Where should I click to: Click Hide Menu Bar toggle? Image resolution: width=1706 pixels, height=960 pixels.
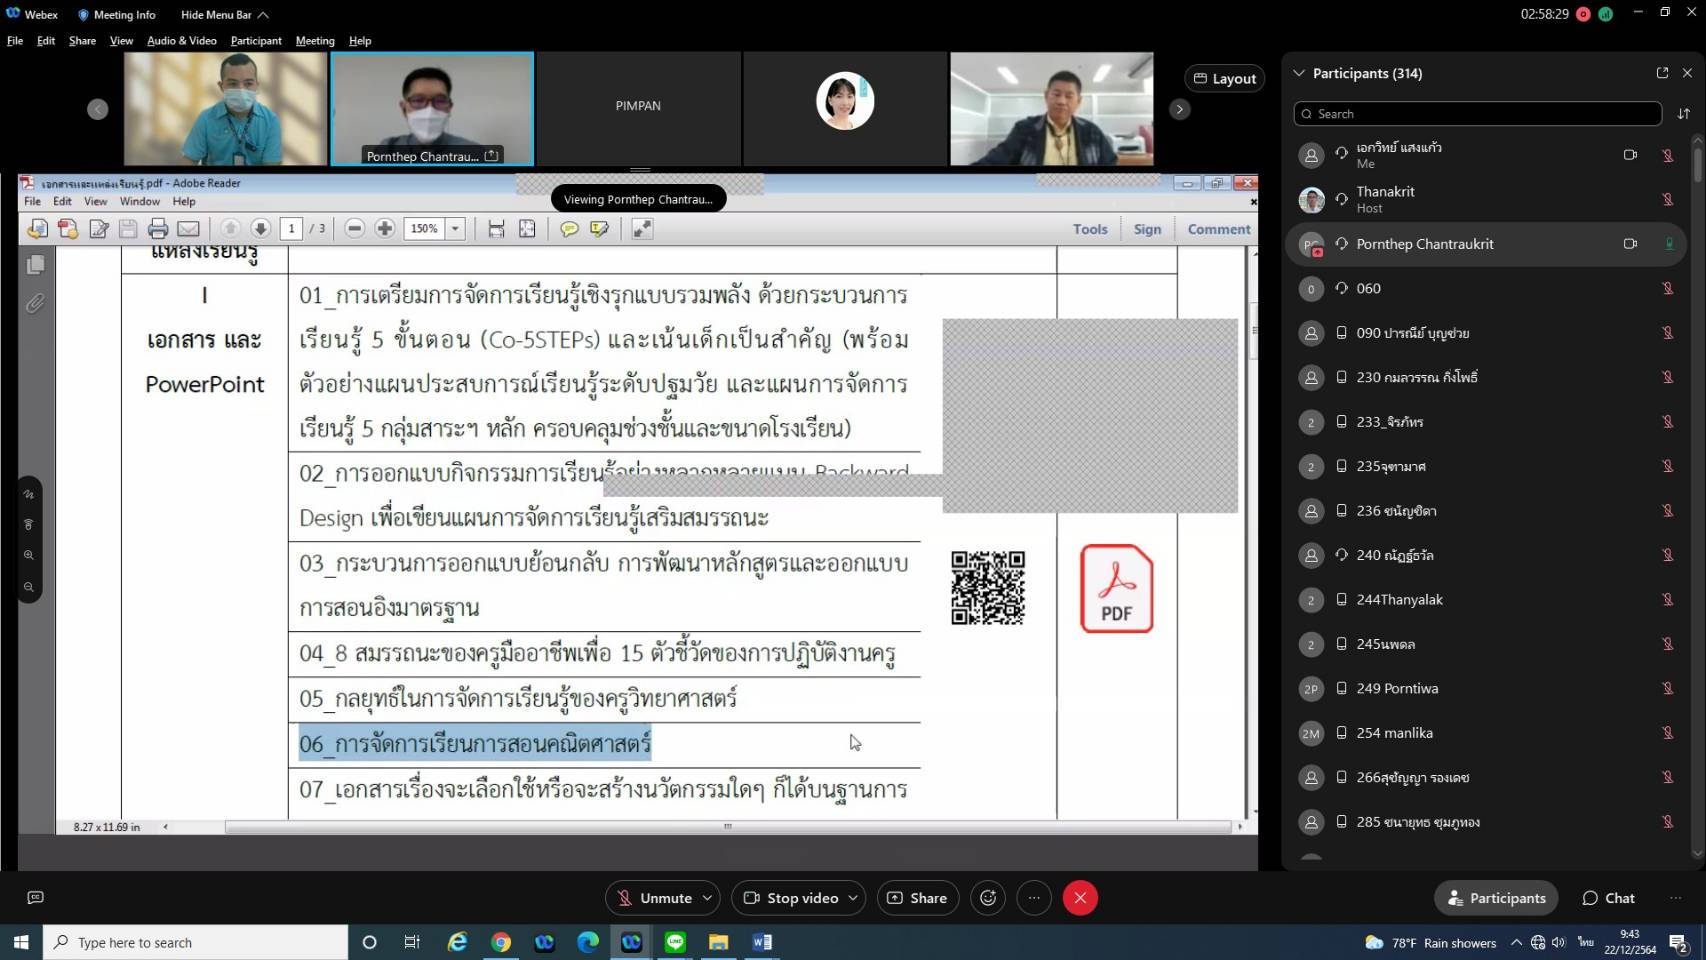click(x=224, y=15)
